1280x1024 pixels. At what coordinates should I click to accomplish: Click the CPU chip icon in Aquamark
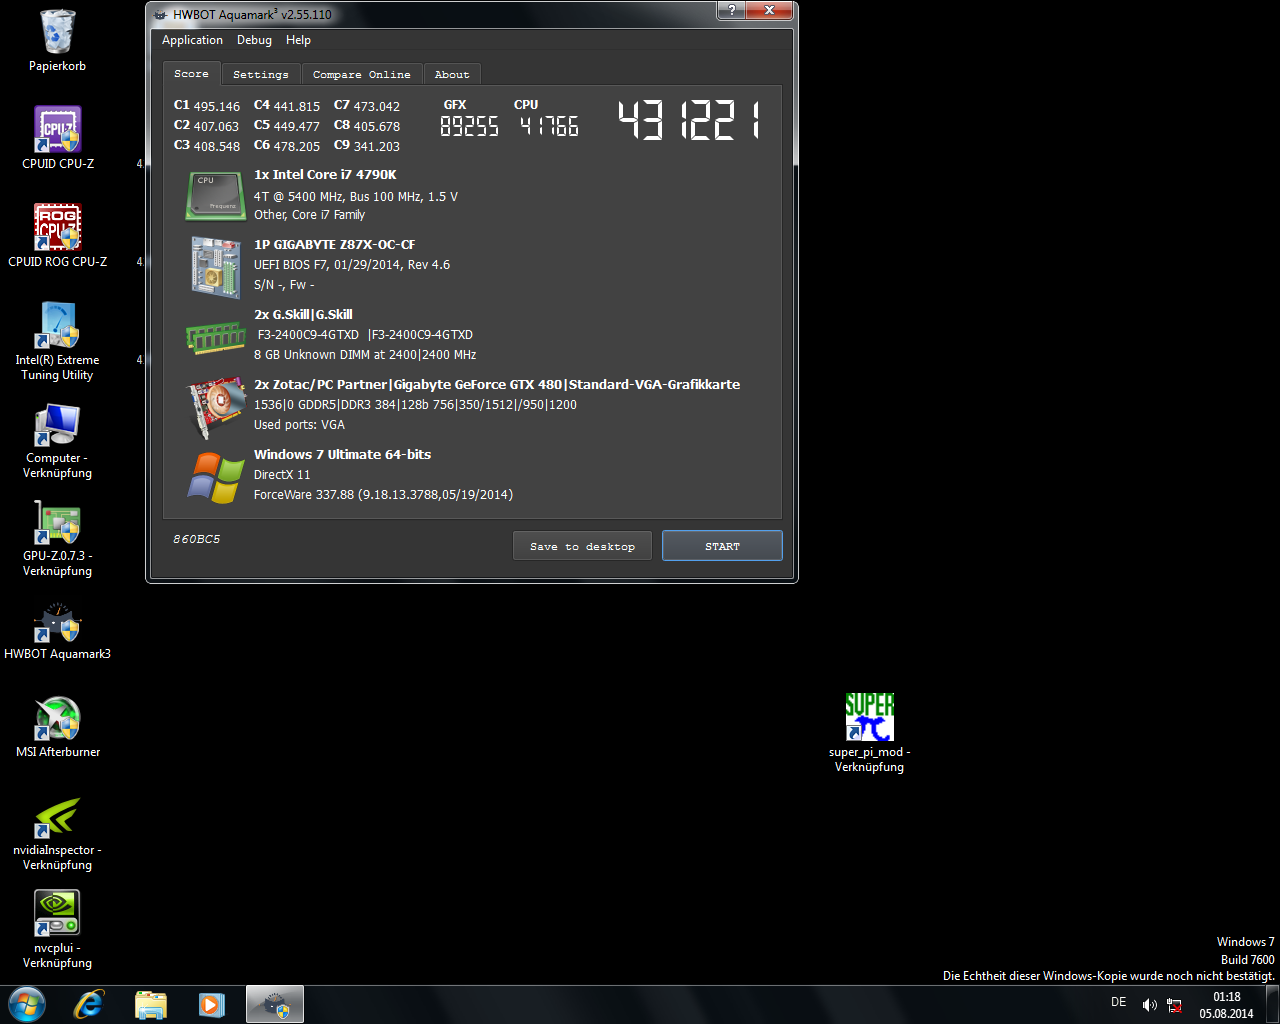[215, 195]
